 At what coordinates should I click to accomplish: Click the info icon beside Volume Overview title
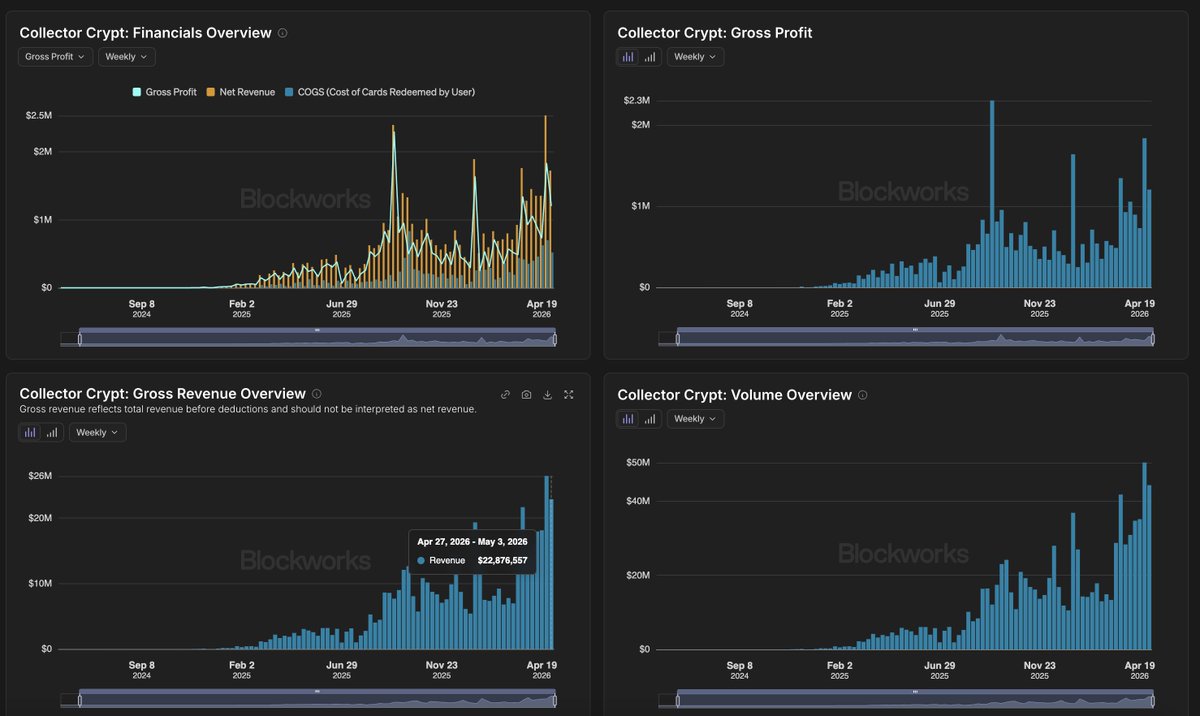863,395
